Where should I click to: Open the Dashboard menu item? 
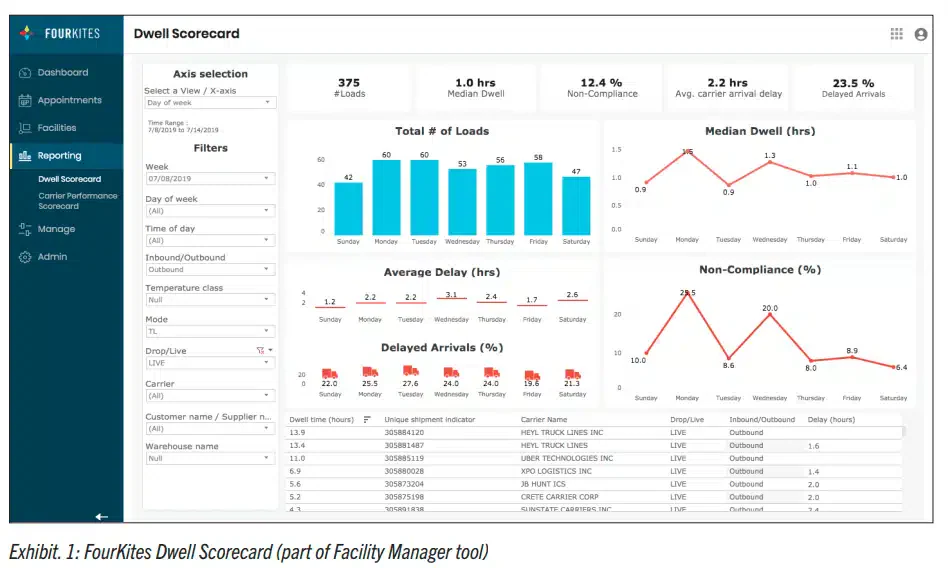(63, 73)
